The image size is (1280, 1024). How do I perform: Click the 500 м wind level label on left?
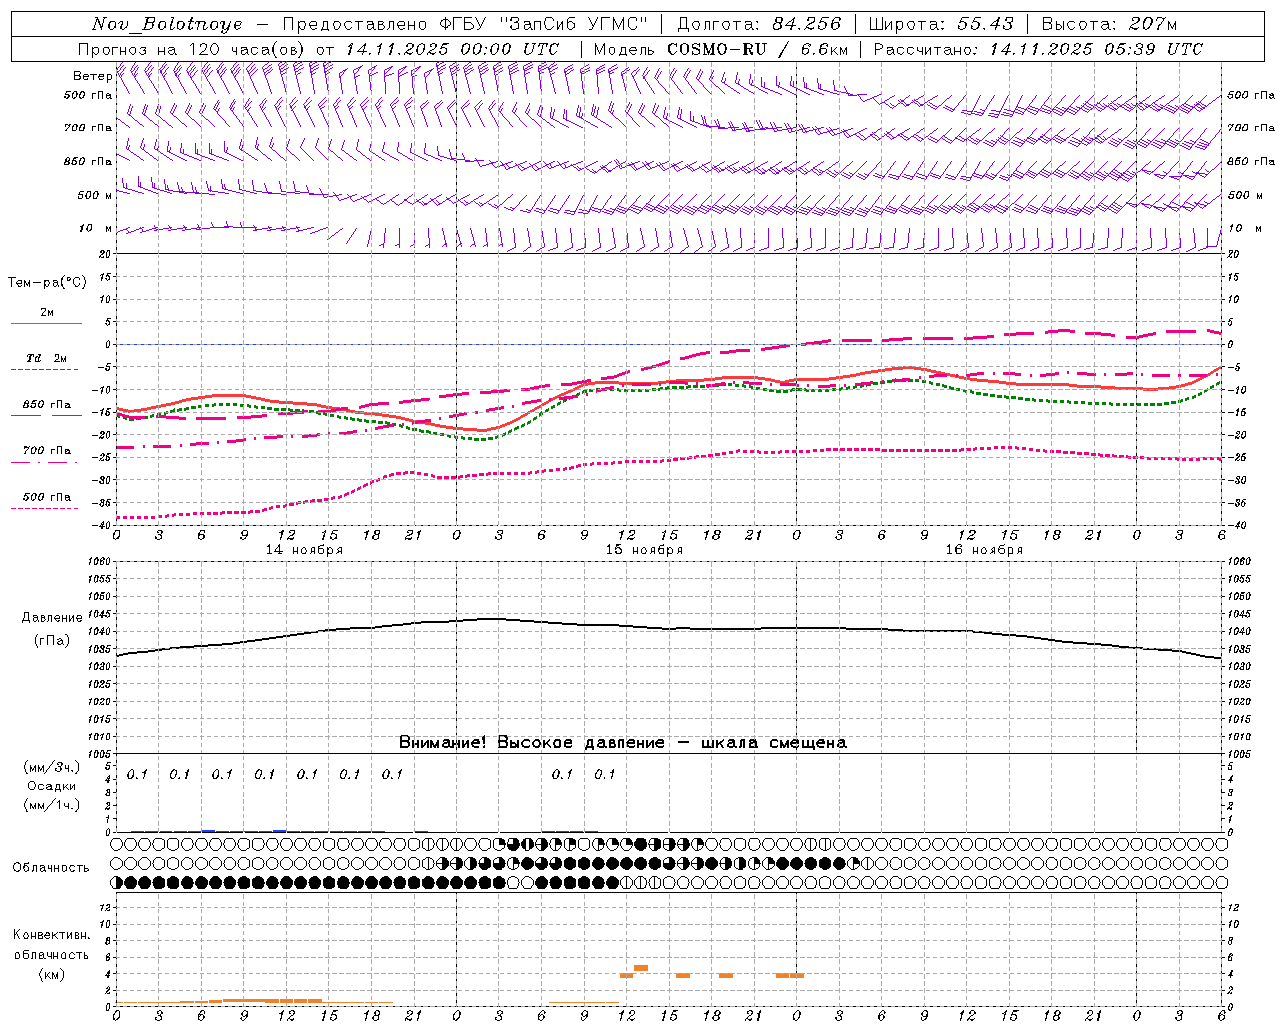tap(95, 196)
